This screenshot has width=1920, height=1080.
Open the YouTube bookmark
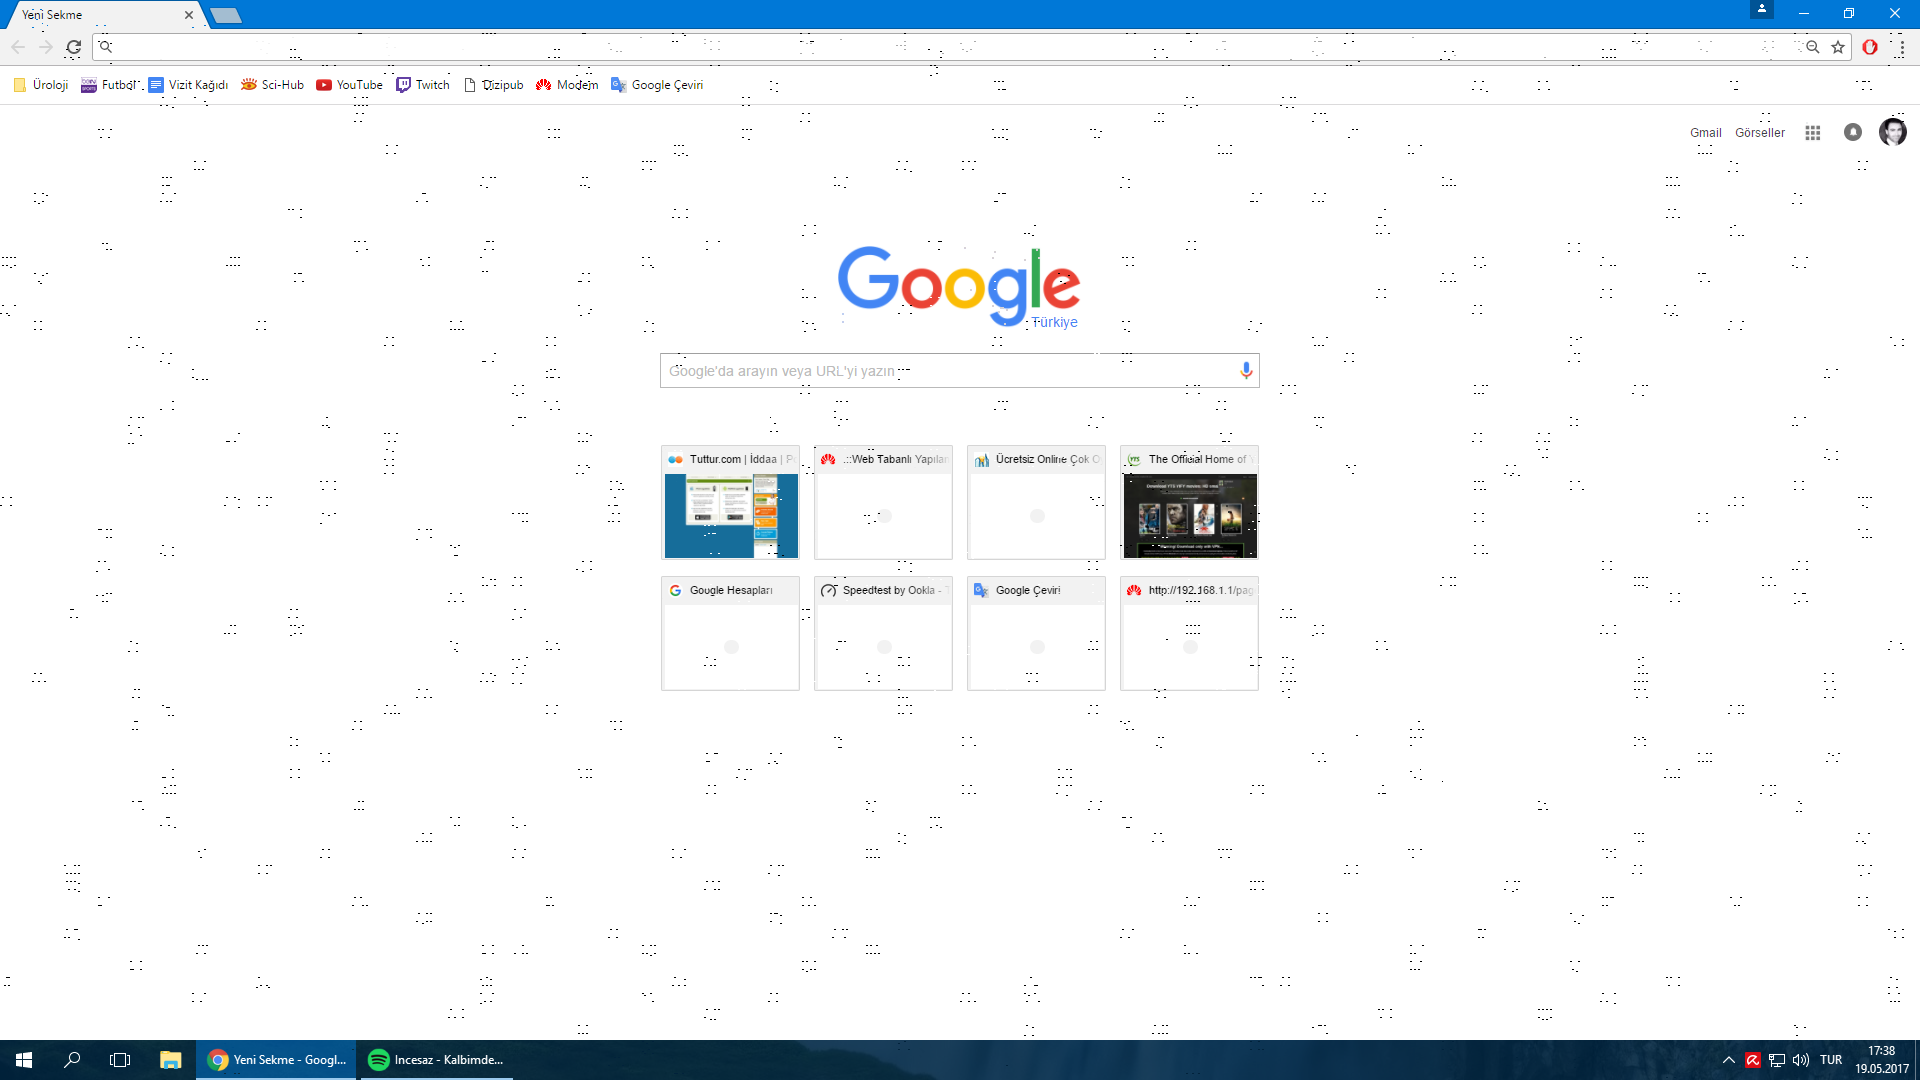[x=349, y=85]
